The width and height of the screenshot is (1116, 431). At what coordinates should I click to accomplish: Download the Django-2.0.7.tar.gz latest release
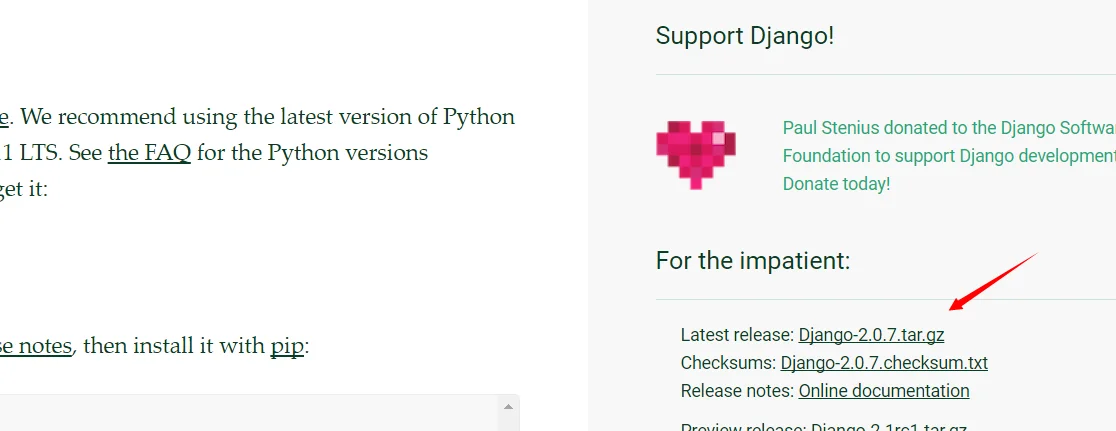(871, 335)
